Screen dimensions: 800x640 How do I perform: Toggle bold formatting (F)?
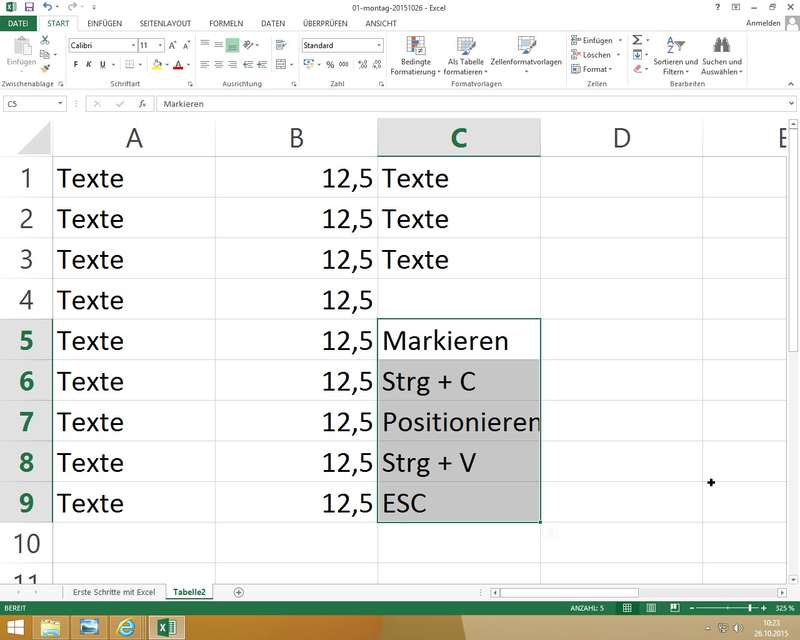76,65
